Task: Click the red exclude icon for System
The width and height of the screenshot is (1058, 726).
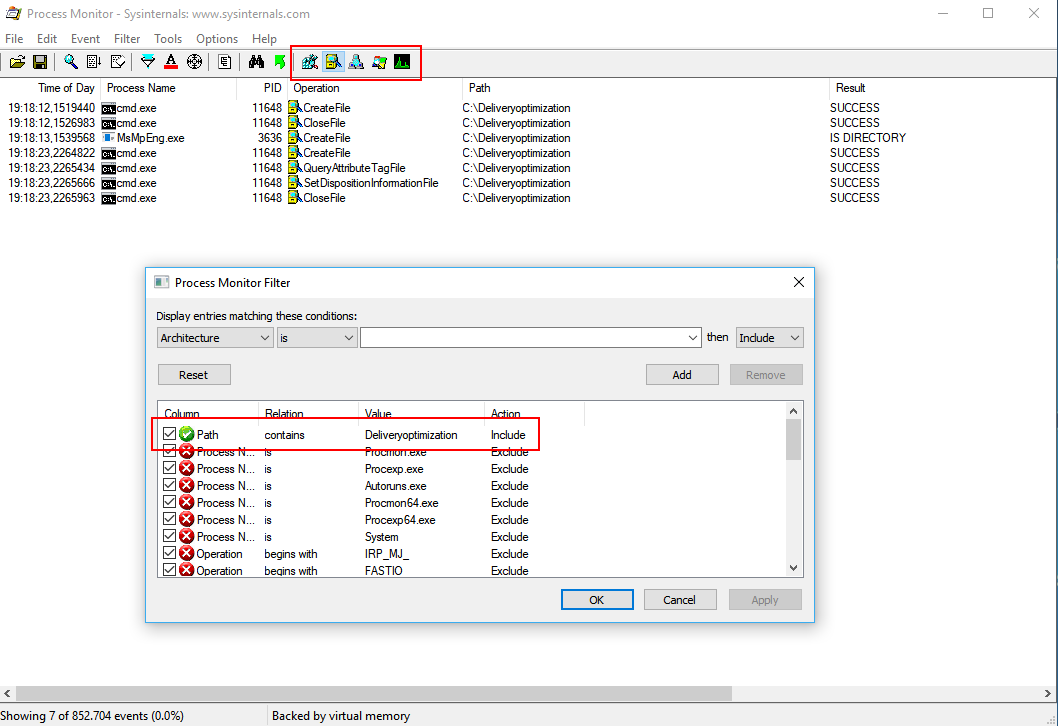Action: [187, 536]
